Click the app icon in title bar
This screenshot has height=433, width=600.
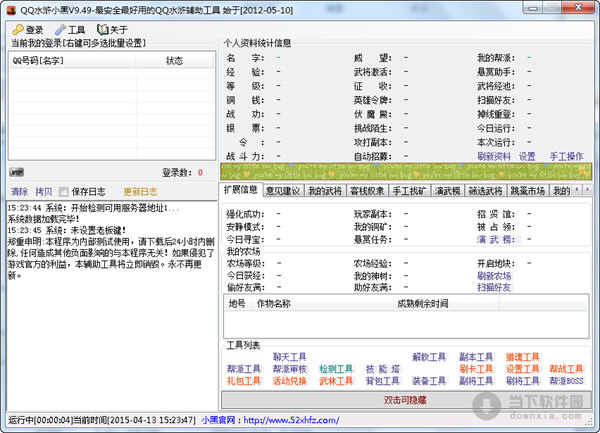coord(11,10)
